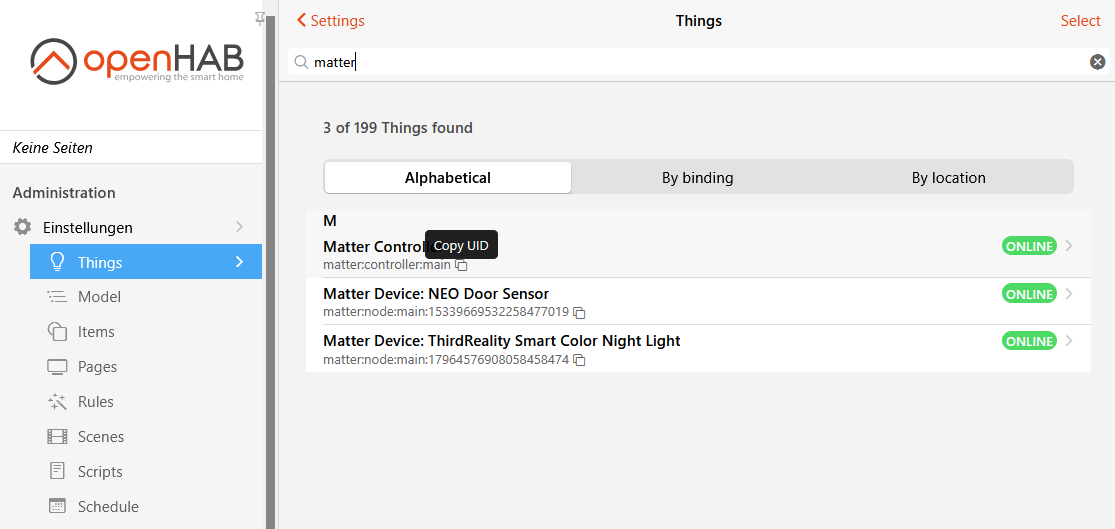Open Model from the sidebar
Screen dimensions: 1115x529
[99, 297]
